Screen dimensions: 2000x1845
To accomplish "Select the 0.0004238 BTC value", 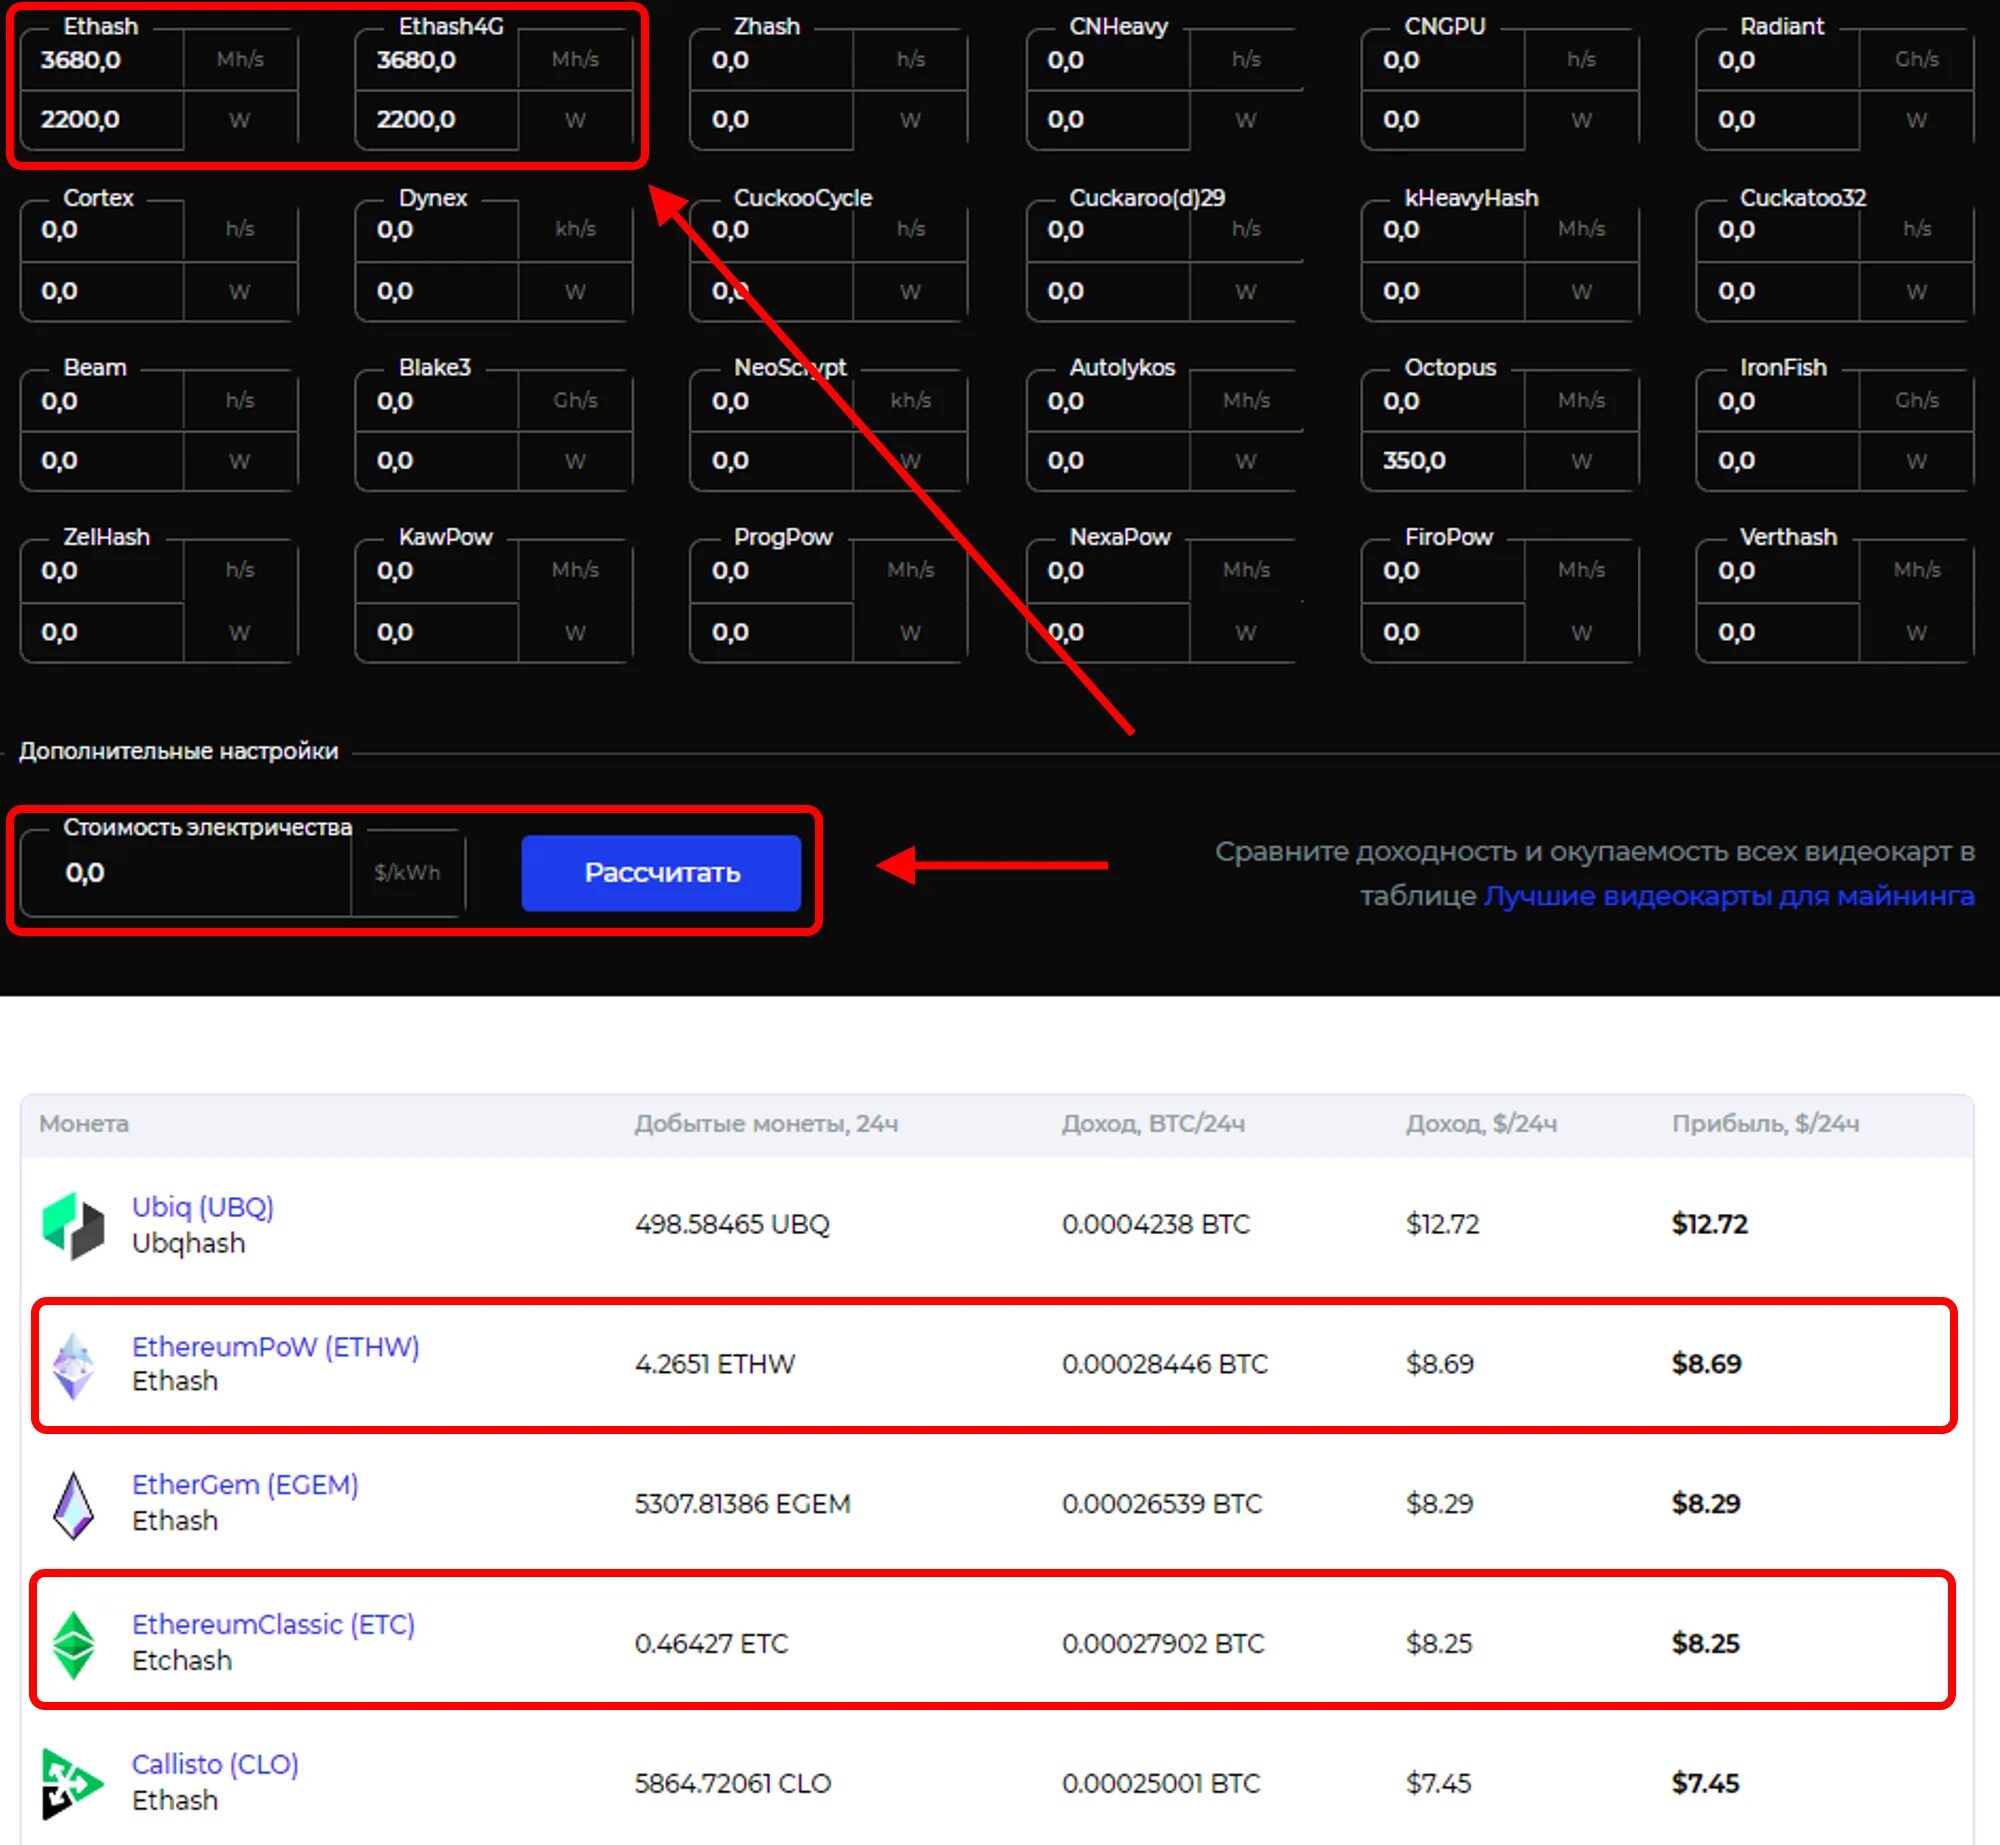I will pos(1156,1225).
